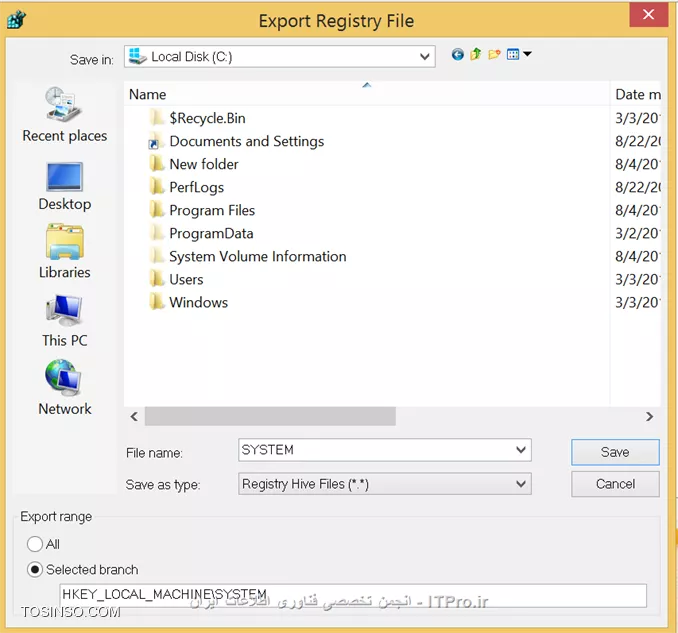The height and width of the screenshot is (633, 678).
Task: Click the selected branch path field
Action: (353, 595)
